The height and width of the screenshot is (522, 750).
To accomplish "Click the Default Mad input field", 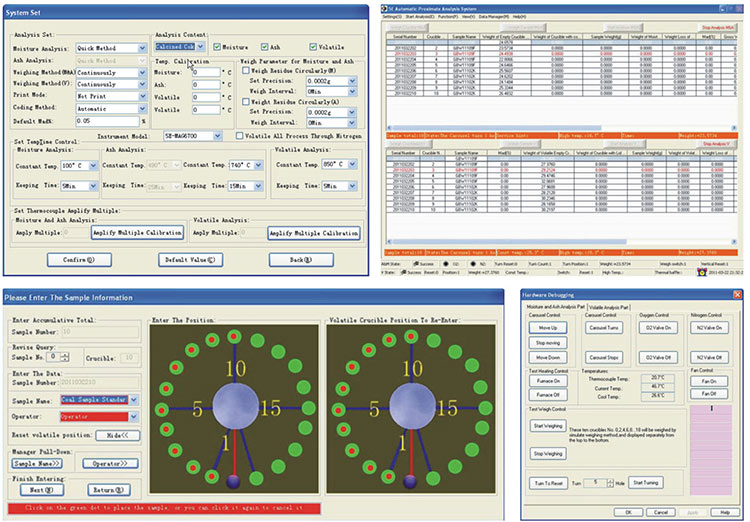I will [x=108, y=121].
